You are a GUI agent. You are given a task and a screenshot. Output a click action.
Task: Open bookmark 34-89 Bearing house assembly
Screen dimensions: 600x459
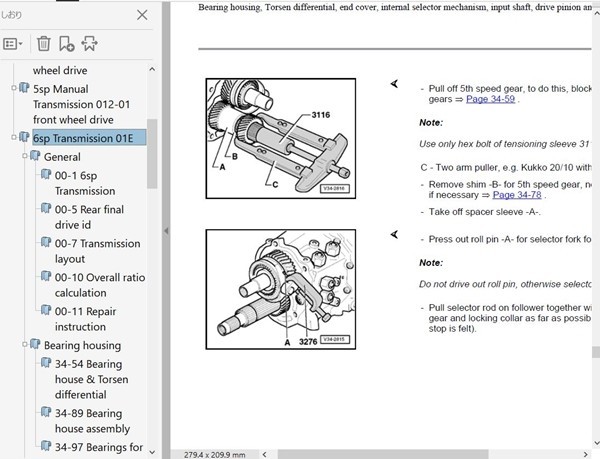point(92,421)
